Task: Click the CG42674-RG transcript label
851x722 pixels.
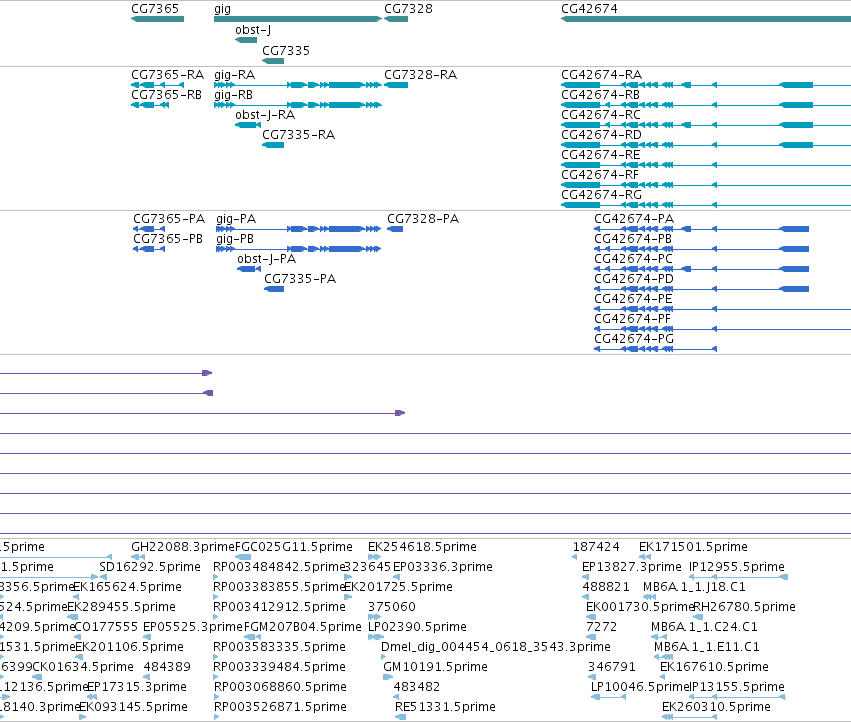Action: click(x=601, y=195)
